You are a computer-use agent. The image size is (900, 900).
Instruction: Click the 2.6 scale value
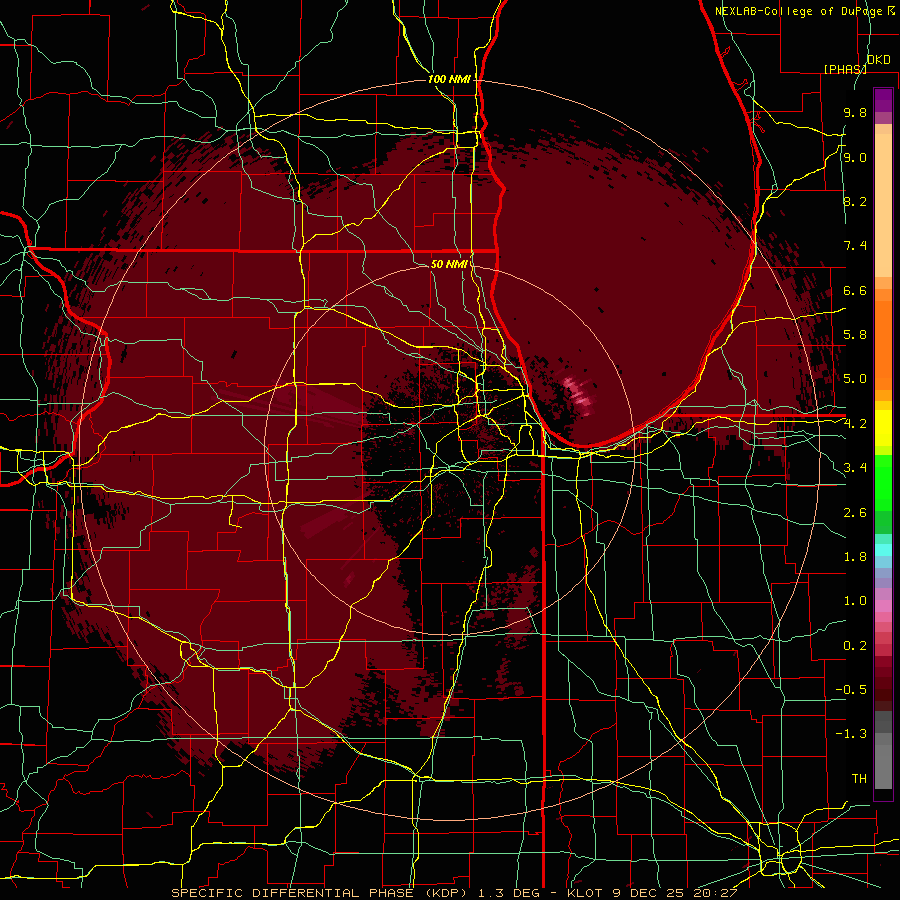[x=855, y=513]
